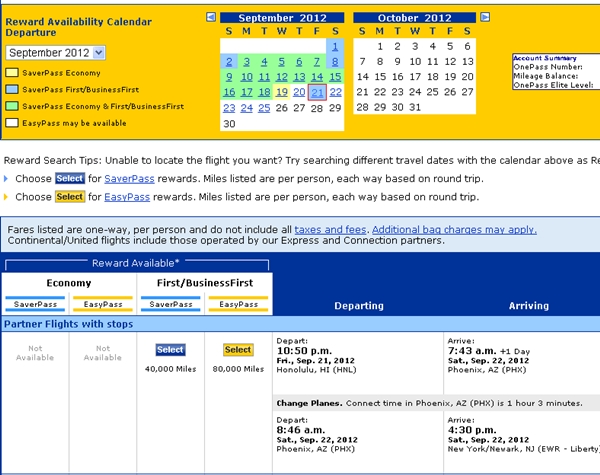Select September 20 in the calendar
Image resolution: width=600 pixels, height=475 pixels.
click(x=299, y=92)
